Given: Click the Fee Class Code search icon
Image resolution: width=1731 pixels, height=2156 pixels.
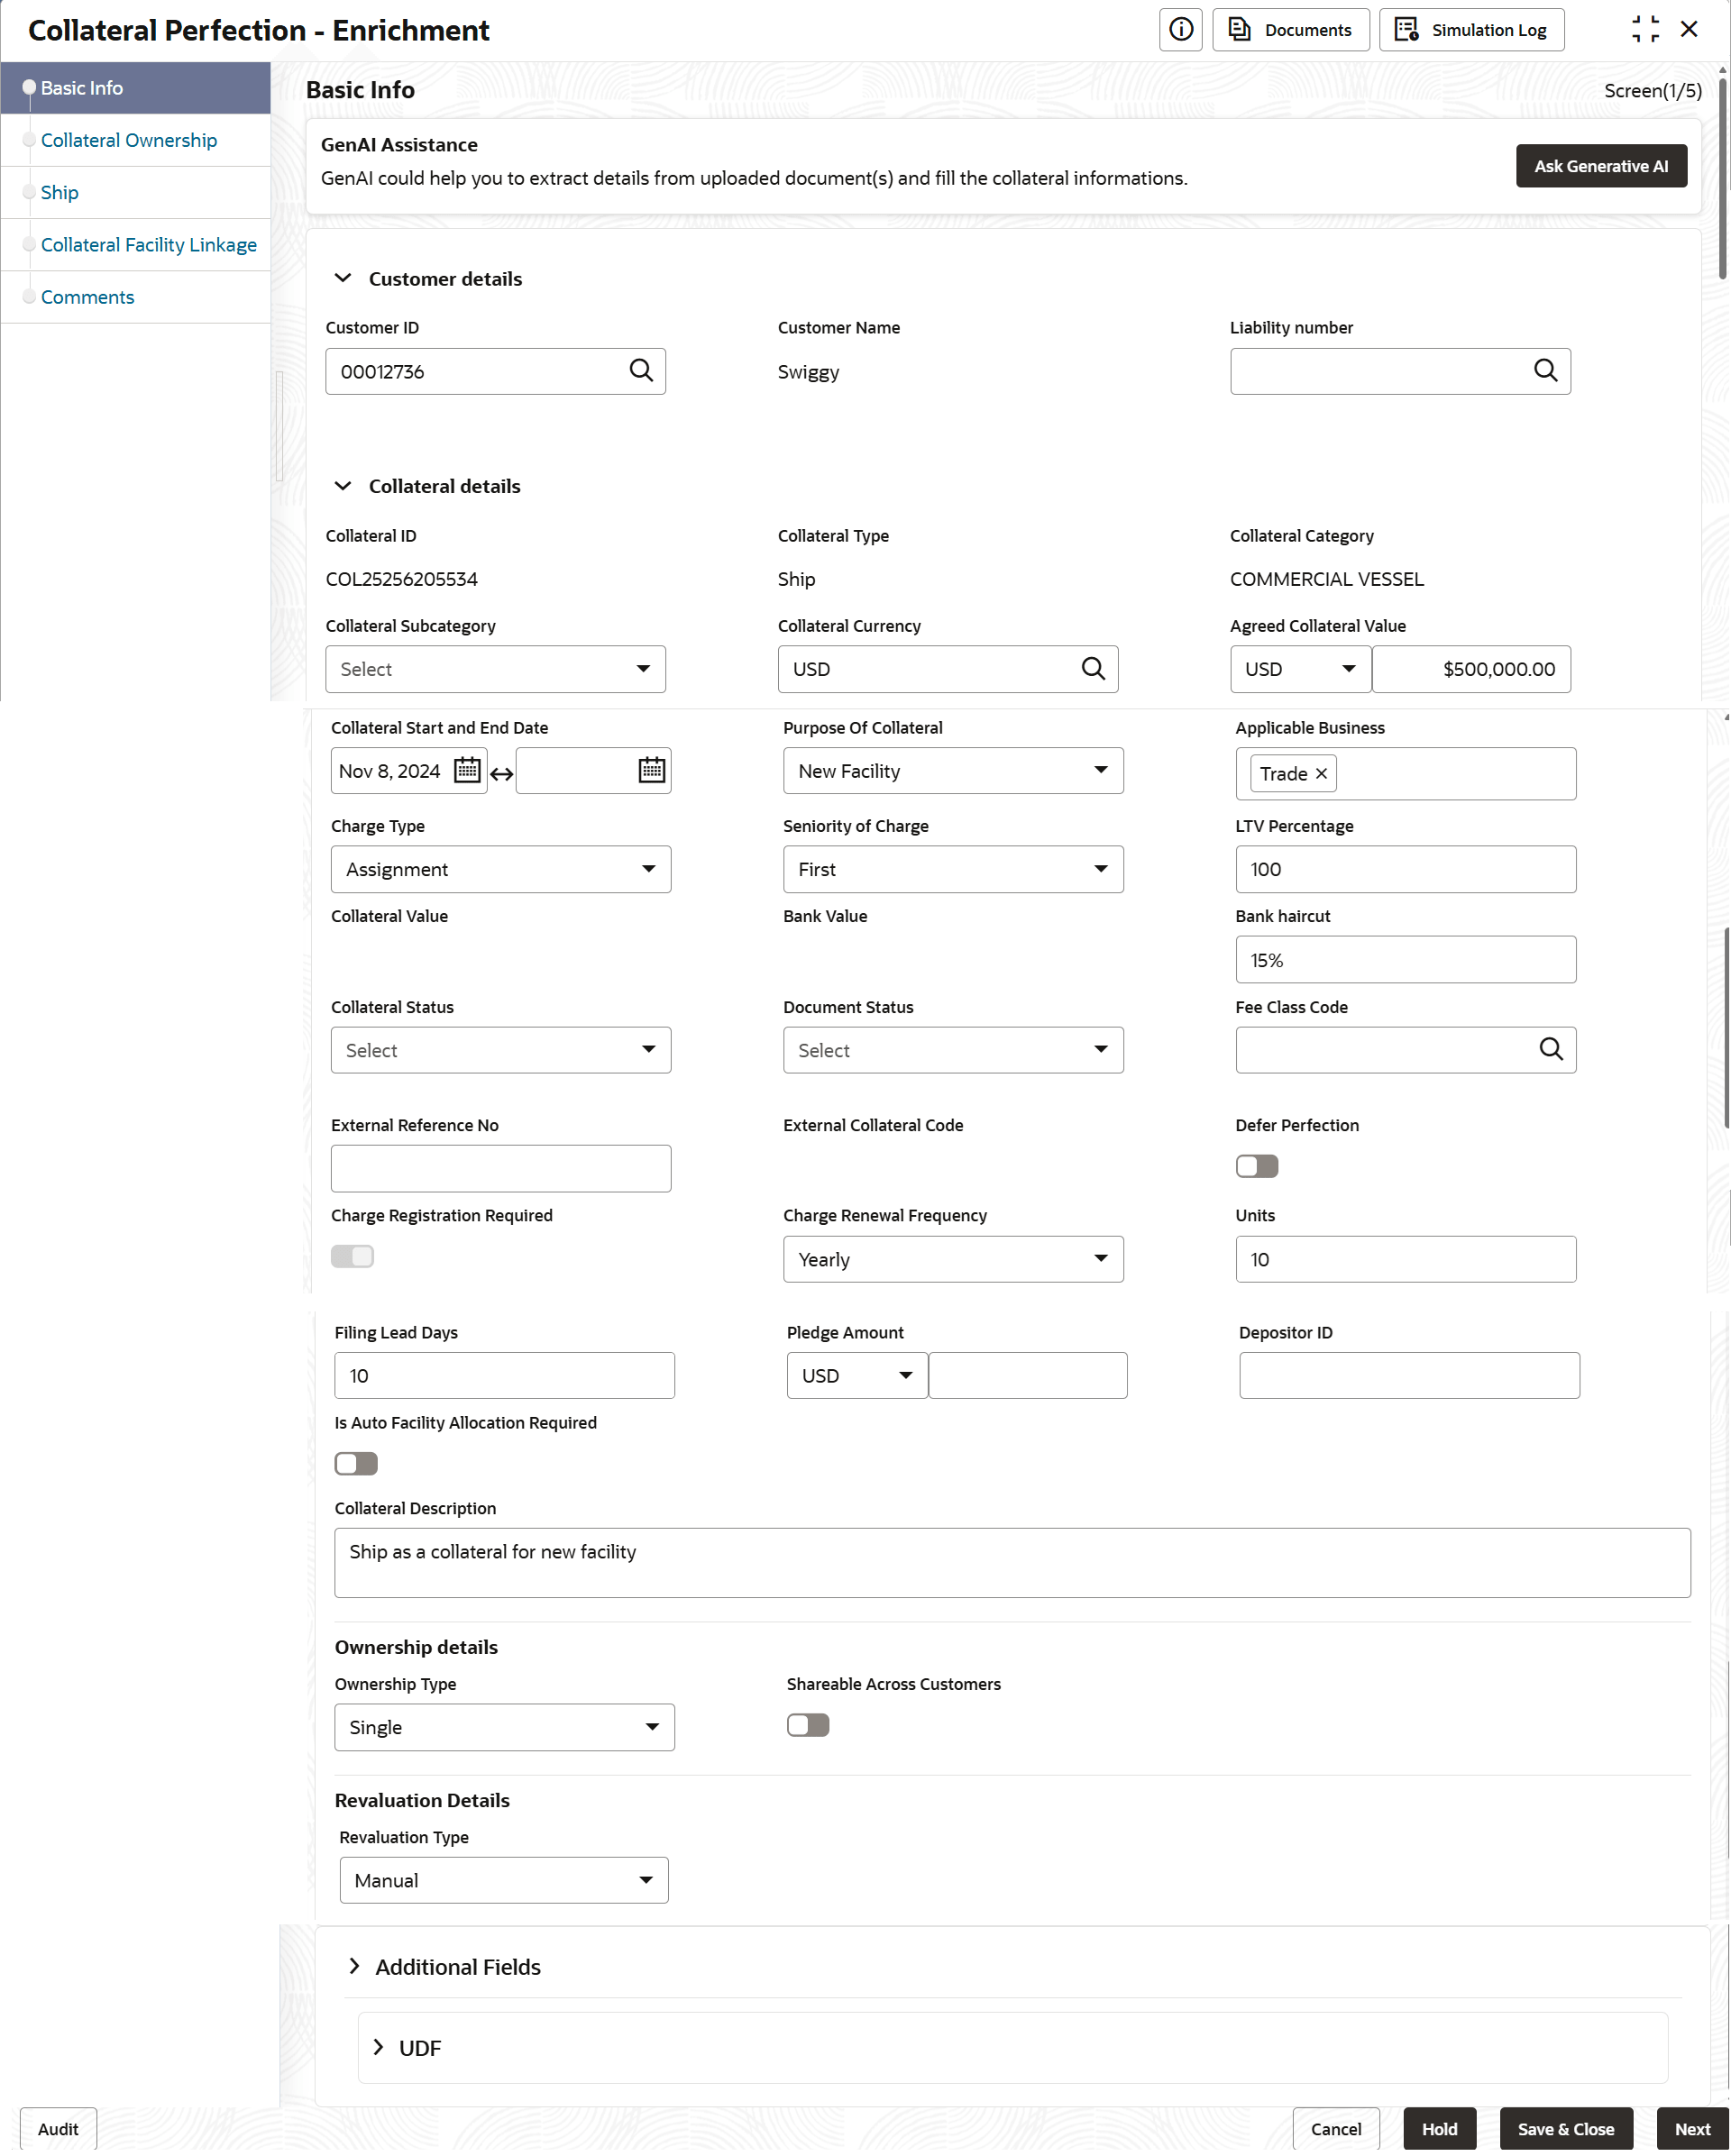Looking at the screenshot, I should coord(1550,1050).
